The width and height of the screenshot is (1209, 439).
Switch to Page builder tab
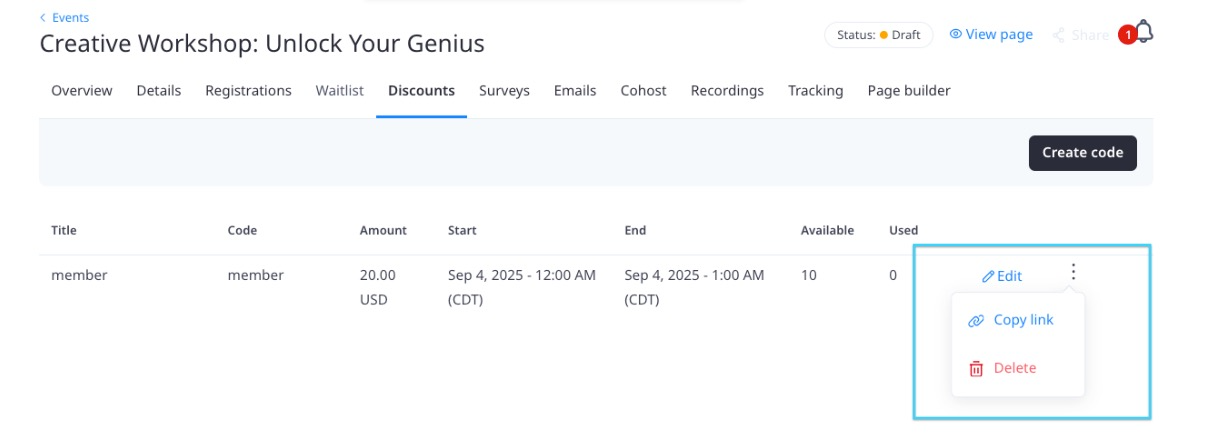[908, 91]
